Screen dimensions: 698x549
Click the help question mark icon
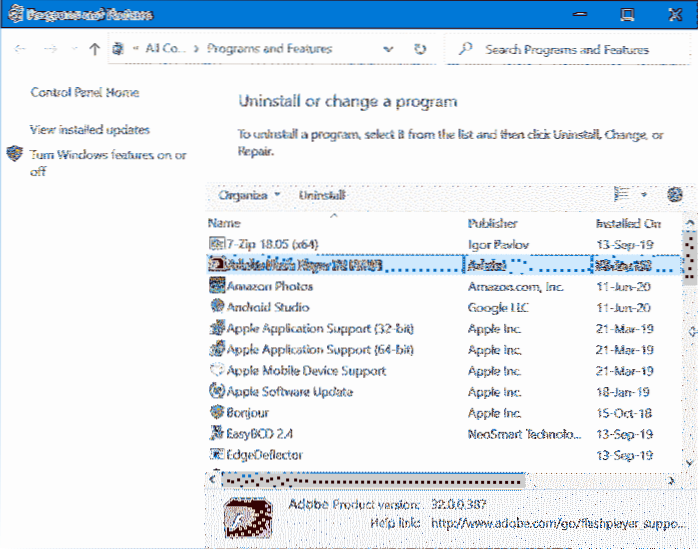tap(674, 195)
